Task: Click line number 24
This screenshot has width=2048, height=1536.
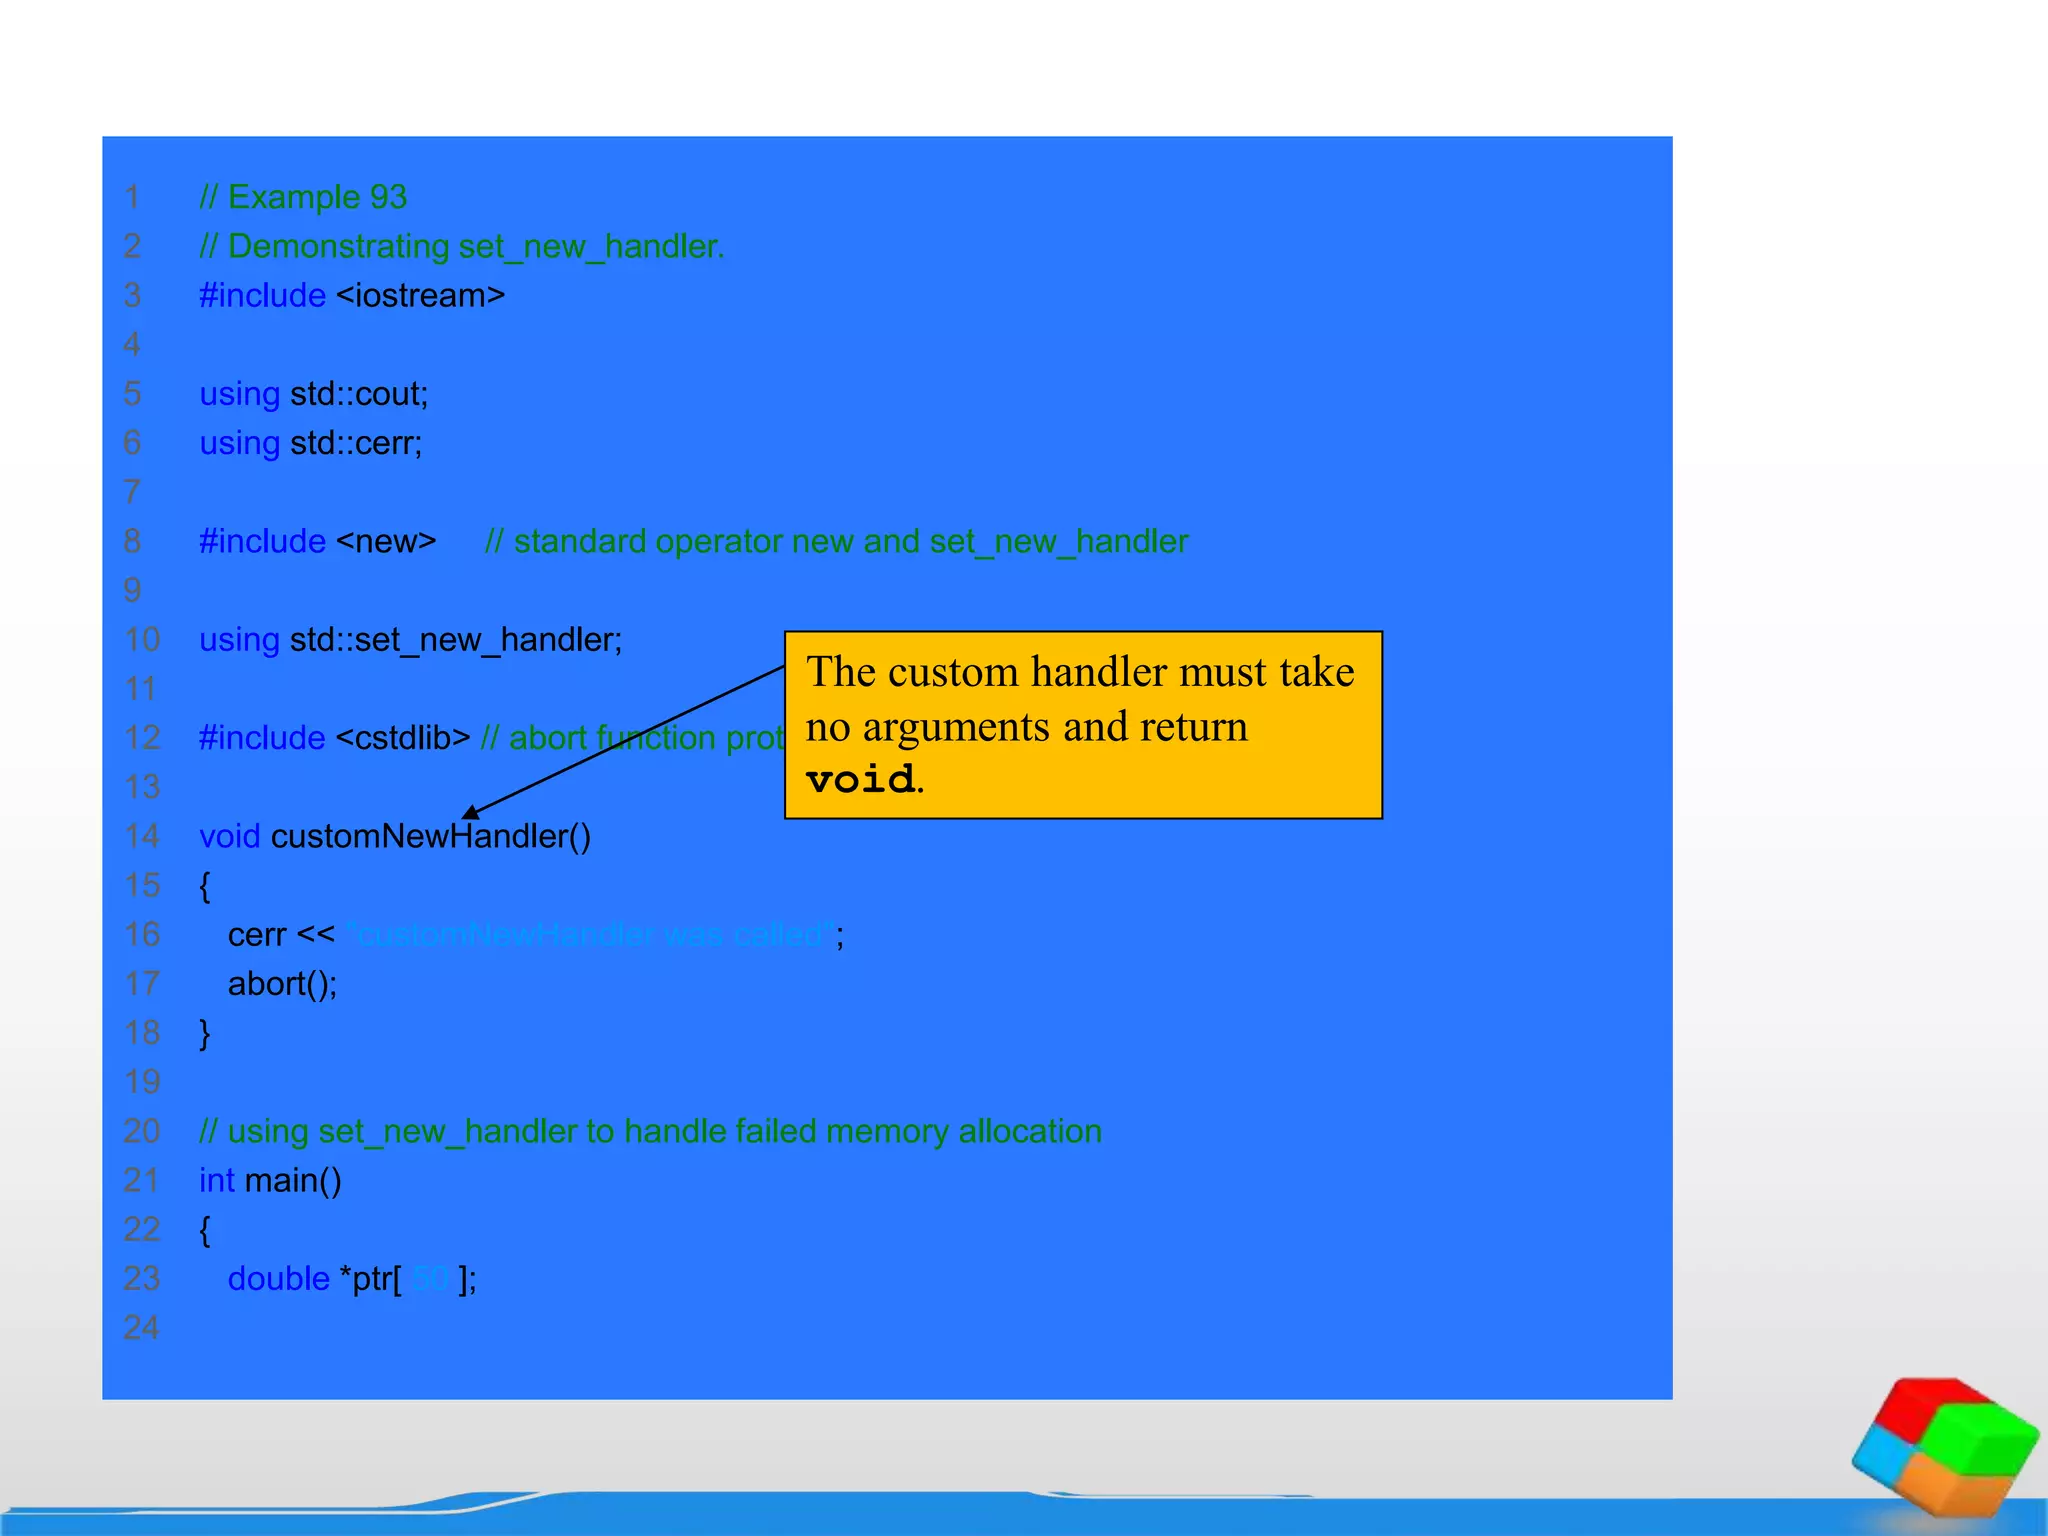Action: tap(141, 1328)
